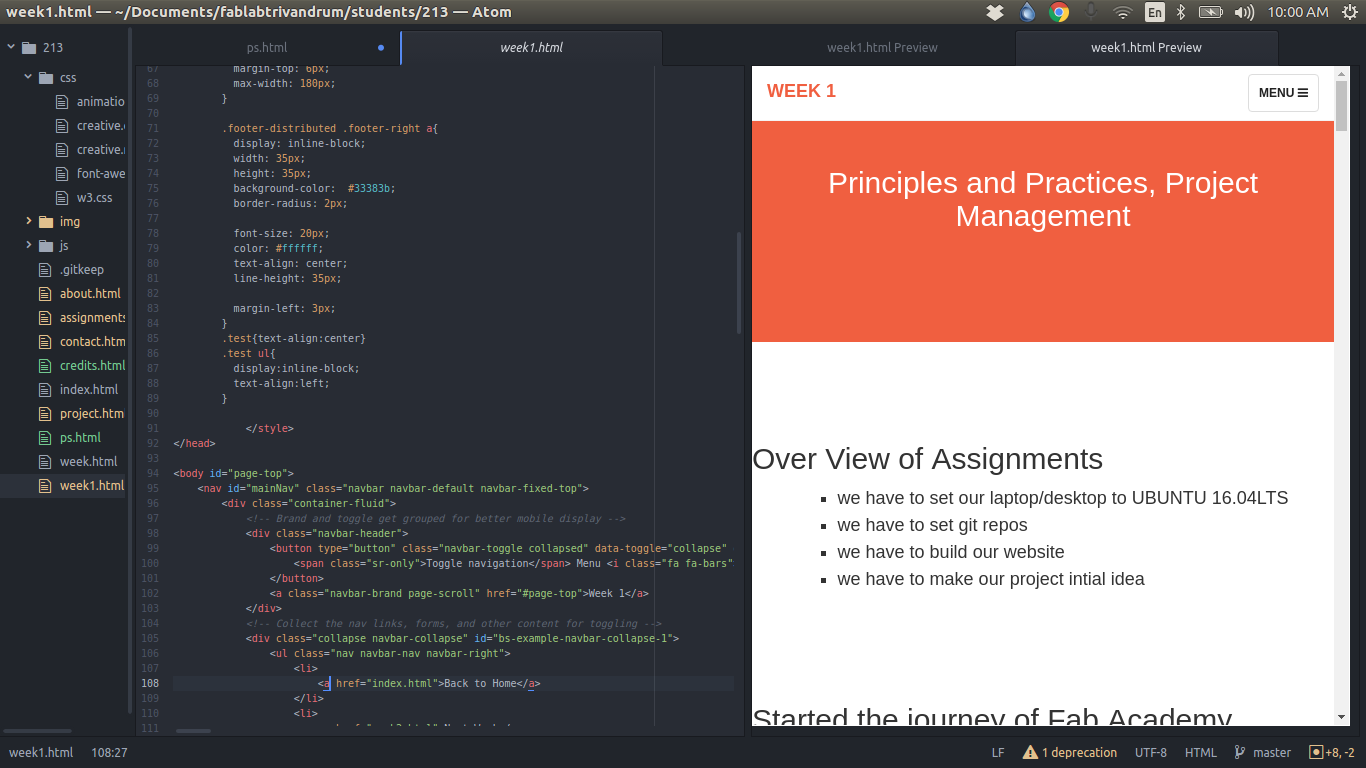This screenshot has height=768, width=1366.
Task: Collapse the css folder in tree view
Action: tap(68, 77)
